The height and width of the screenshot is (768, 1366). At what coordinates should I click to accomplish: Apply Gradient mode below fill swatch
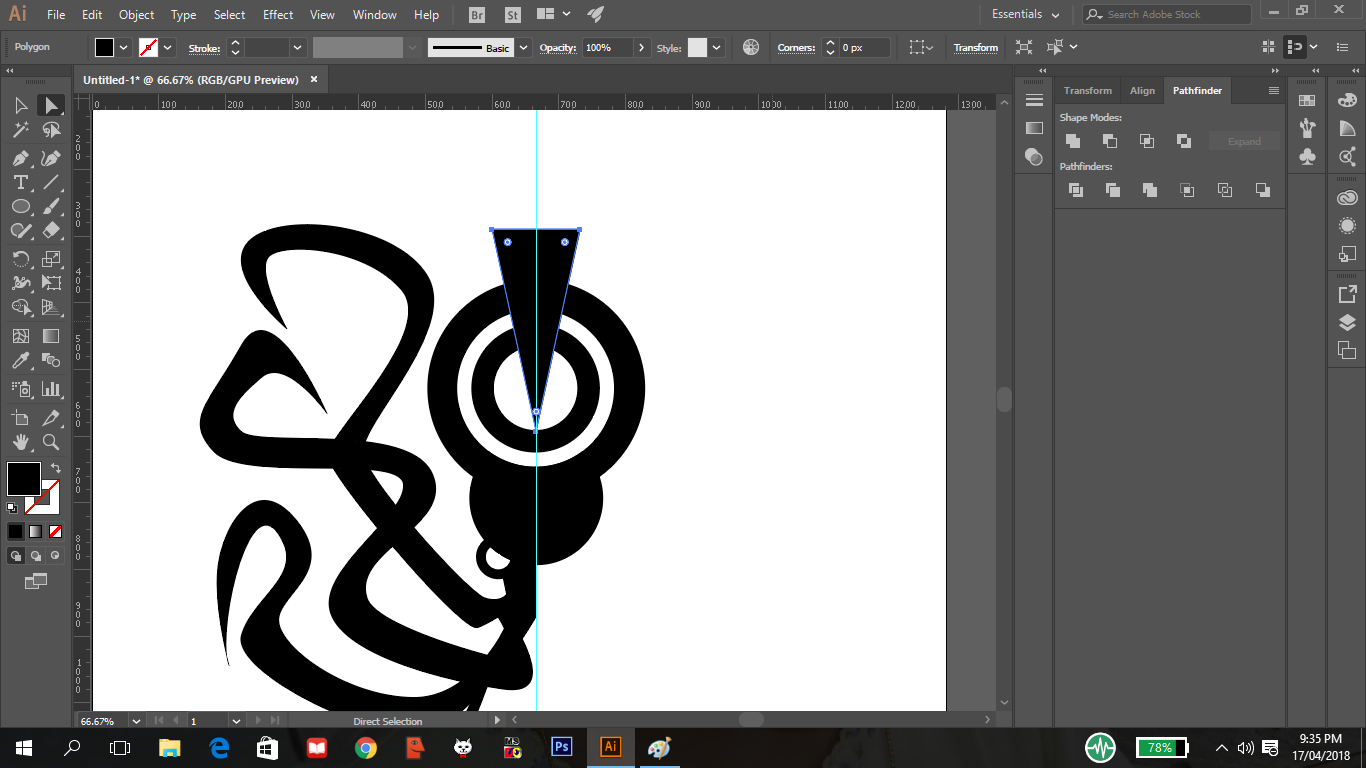point(35,531)
